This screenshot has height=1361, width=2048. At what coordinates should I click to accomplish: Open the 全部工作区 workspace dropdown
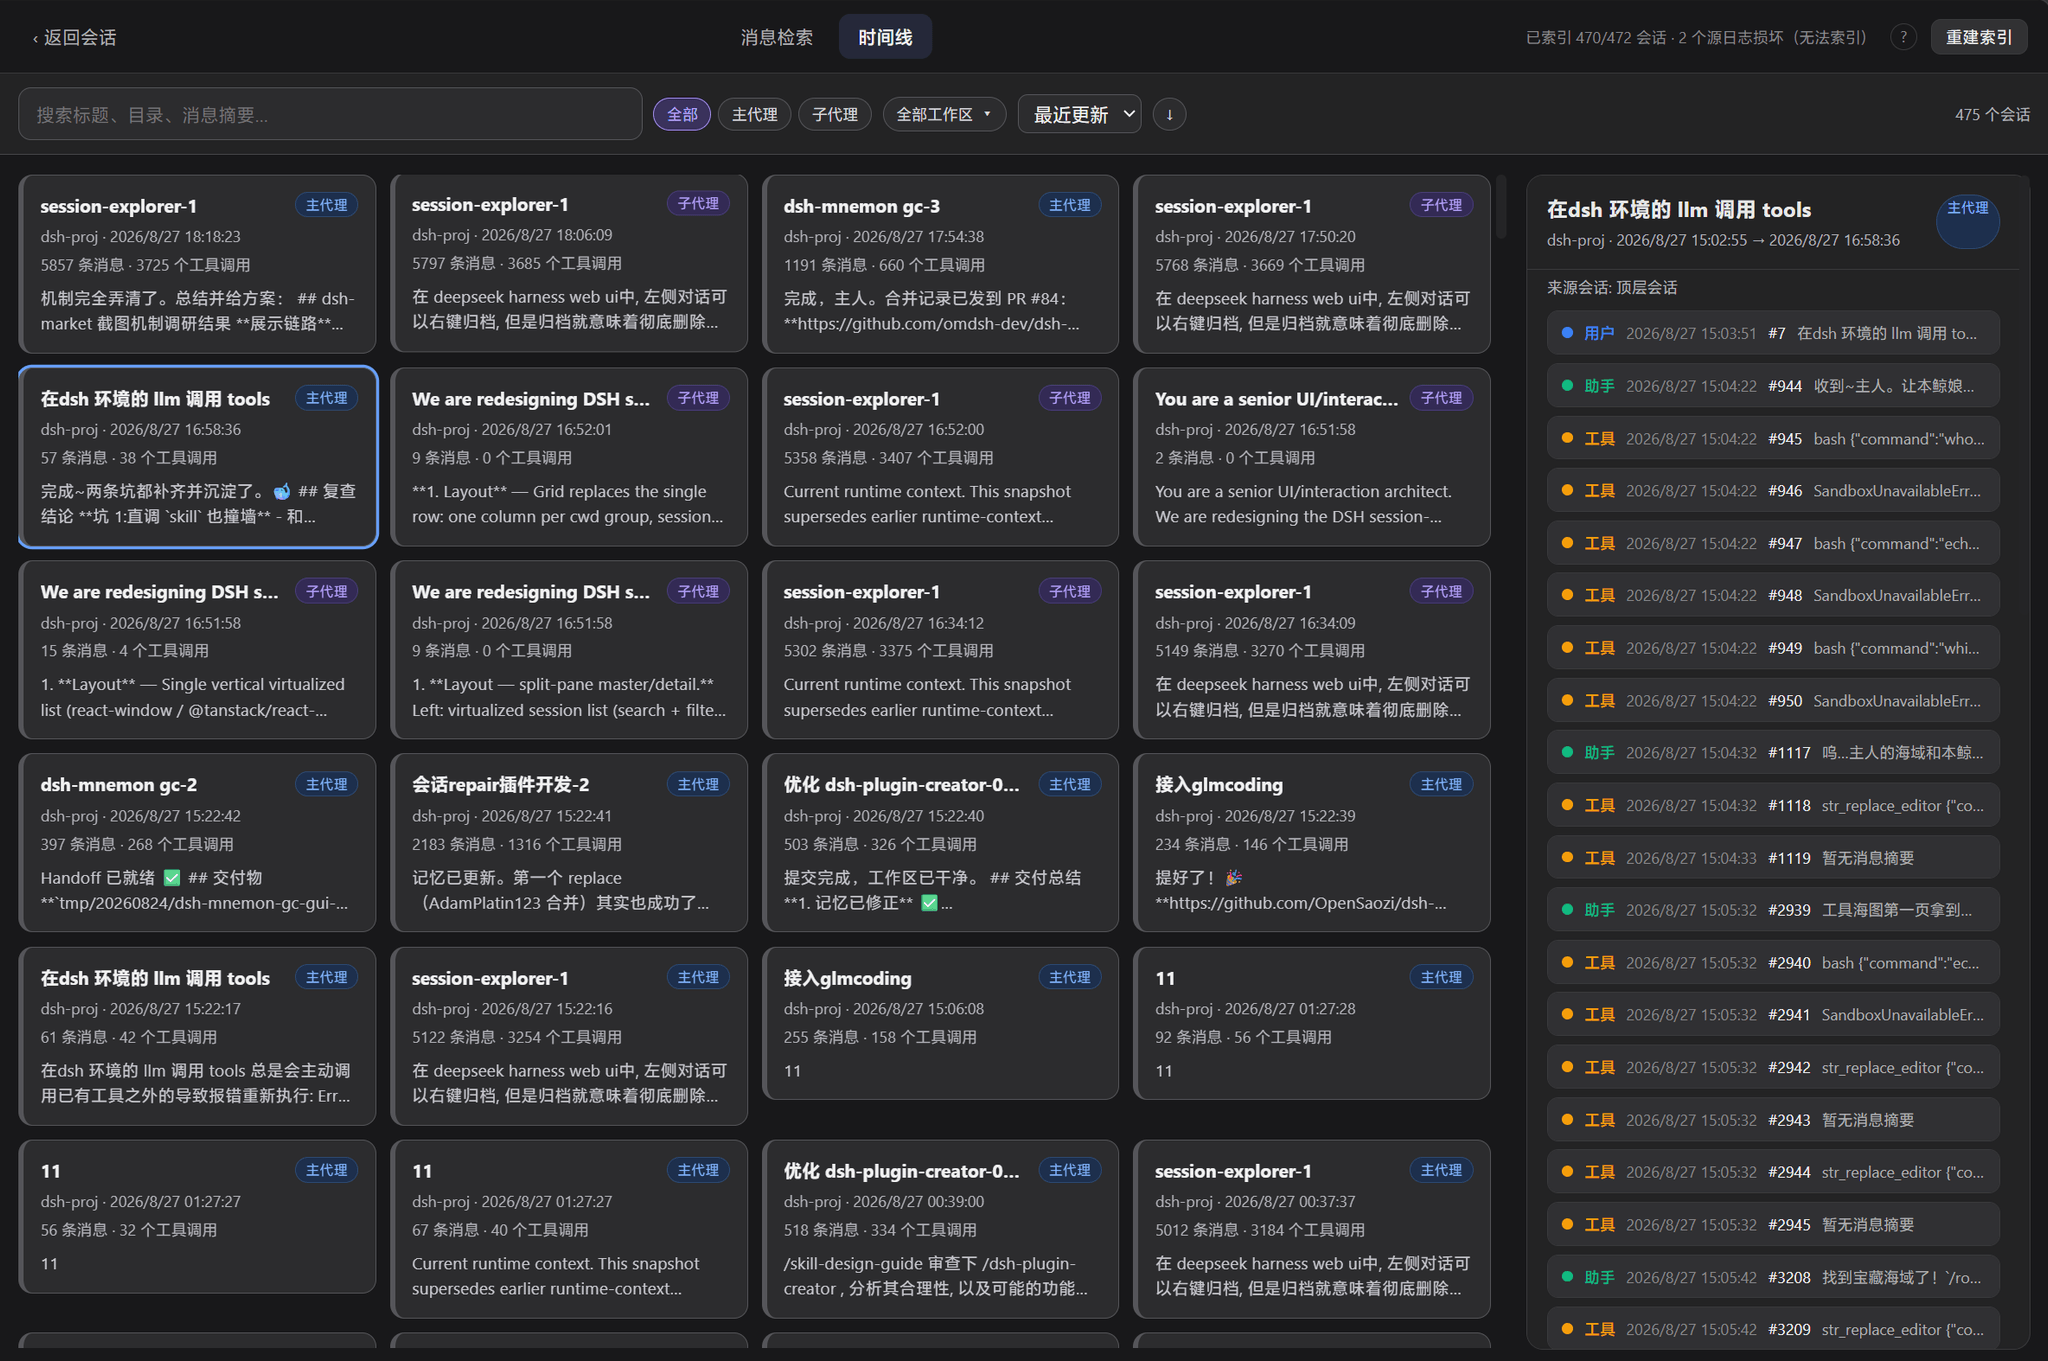[944, 114]
